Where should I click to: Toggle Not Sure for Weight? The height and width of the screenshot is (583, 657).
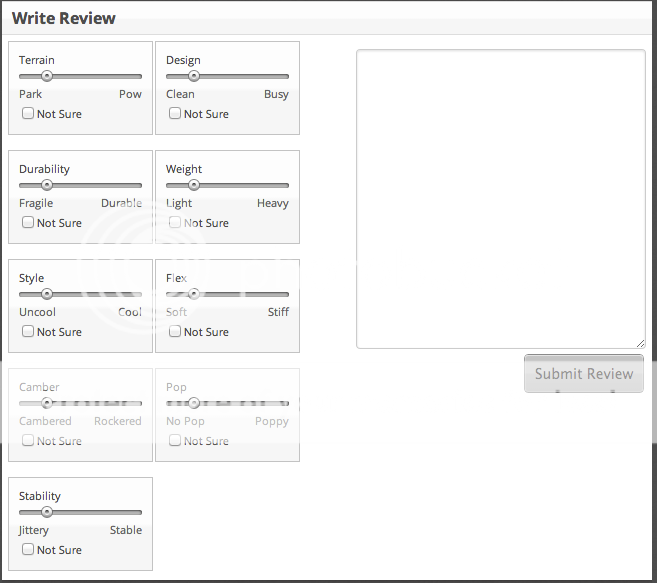point(175,223)
